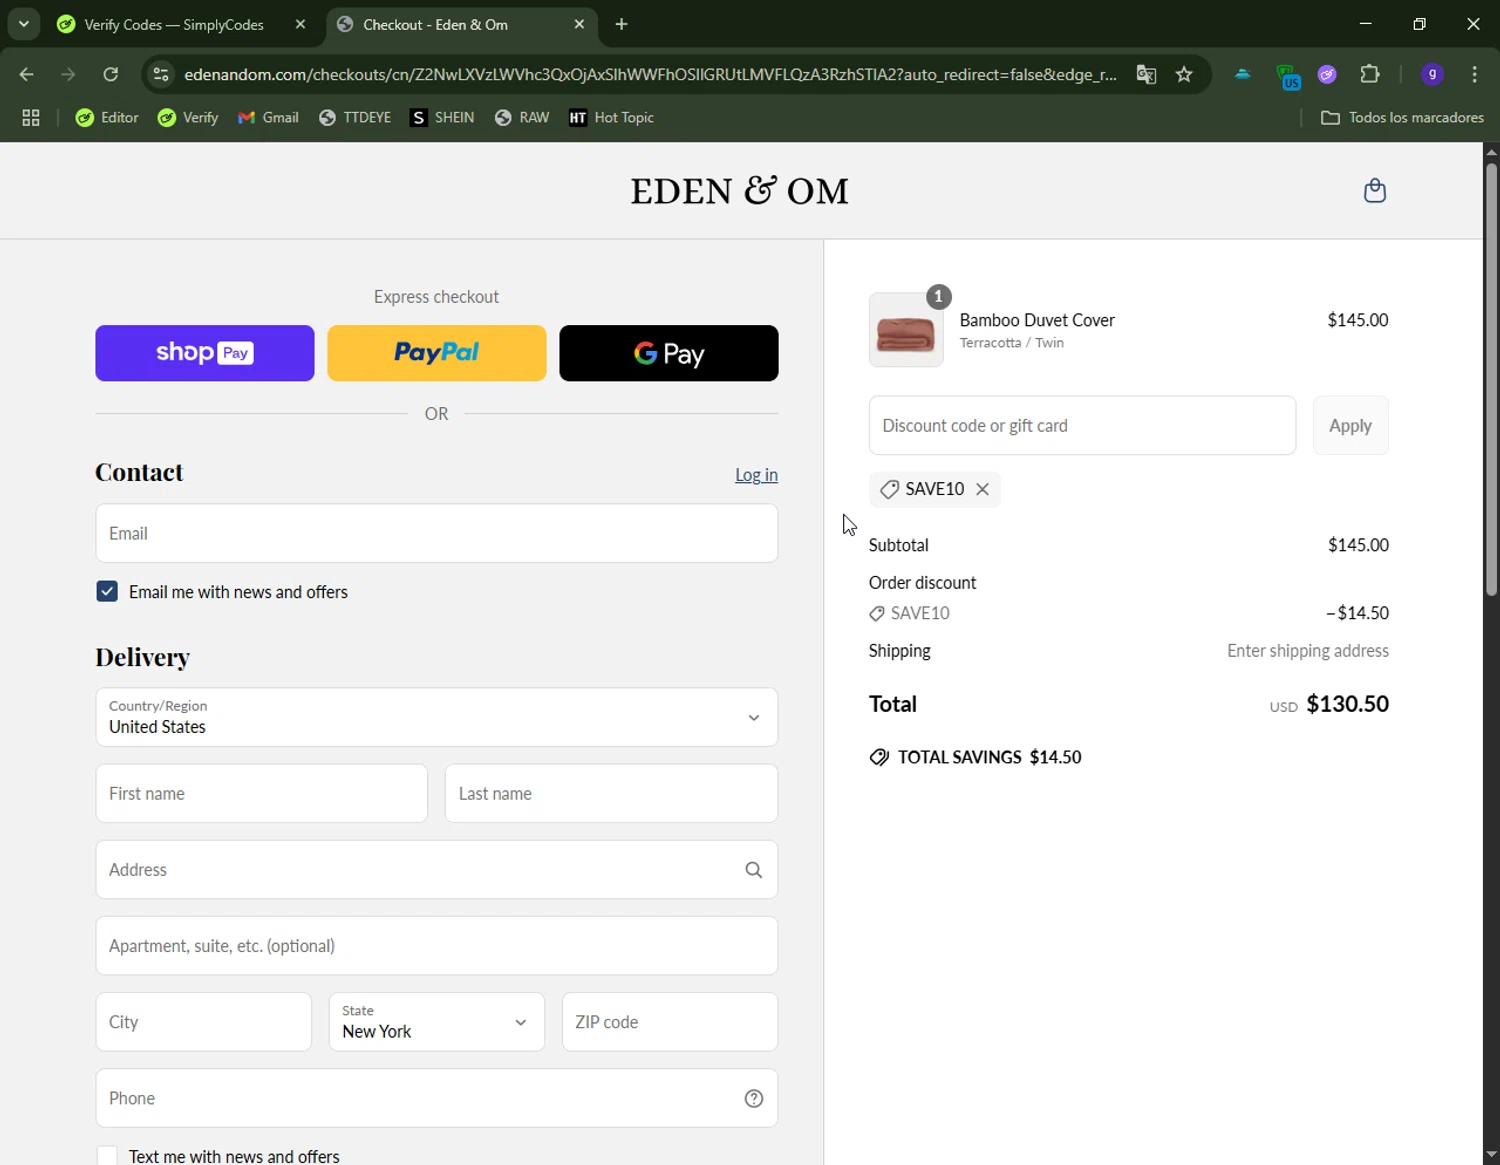
Task: Open the translate page icon
Action: point(1146,74)
